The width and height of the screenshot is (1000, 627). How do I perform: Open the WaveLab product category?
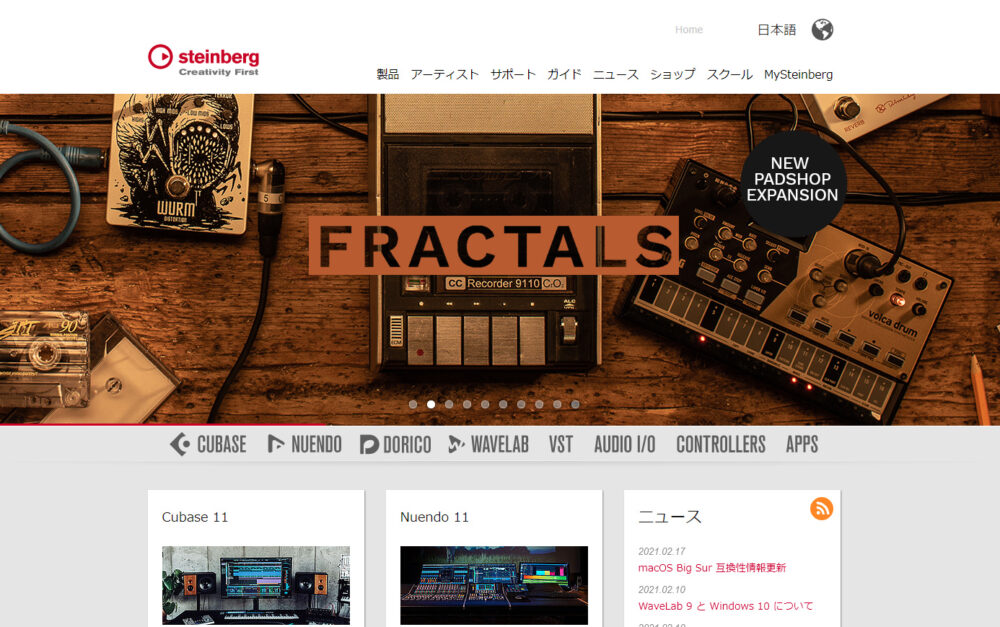coord(489,444)
